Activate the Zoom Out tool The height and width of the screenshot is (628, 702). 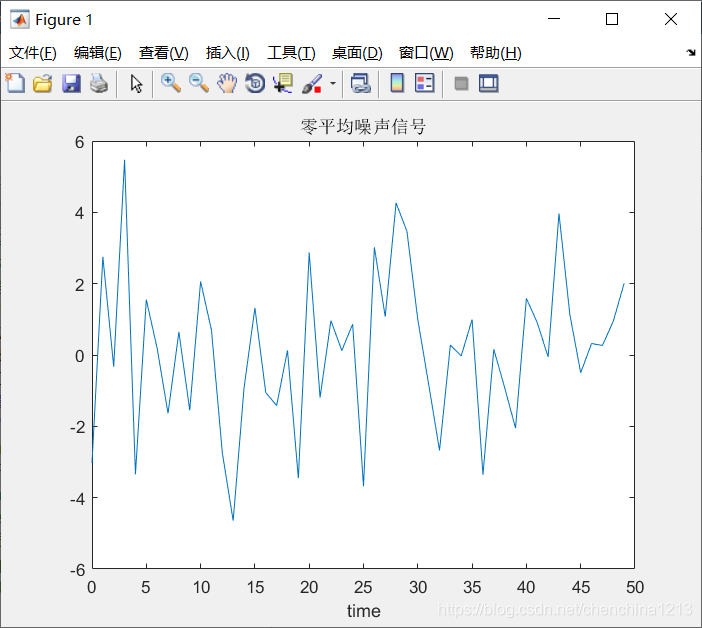point(199,84)
